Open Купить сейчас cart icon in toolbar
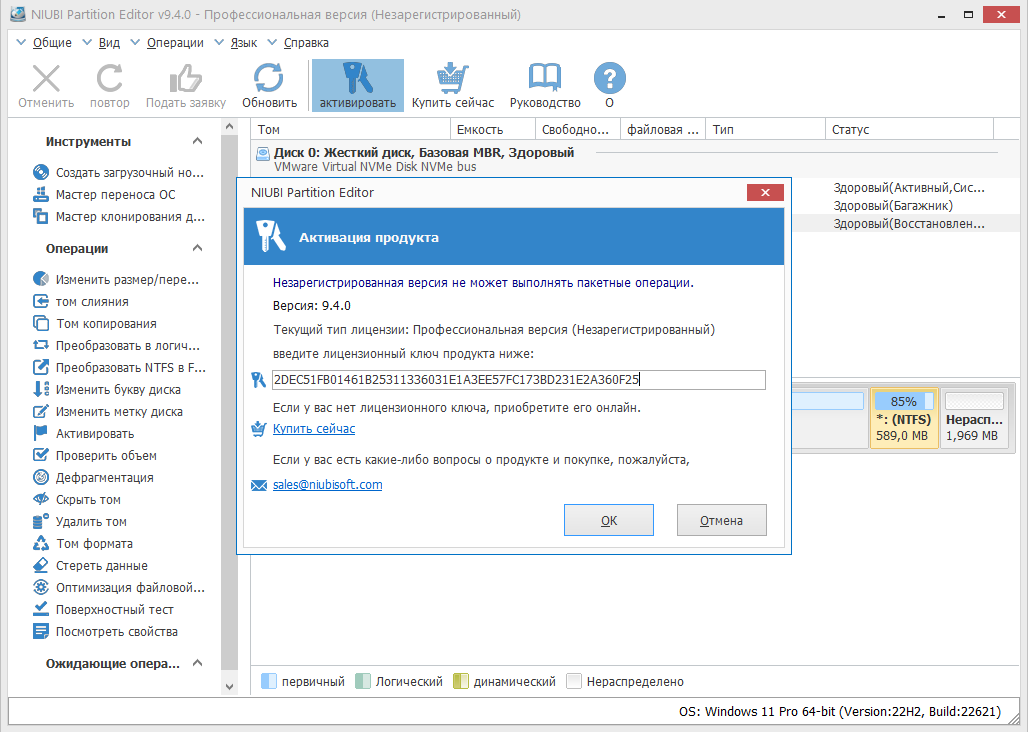This screenshot has width=1028, height=732. point(452,79)
